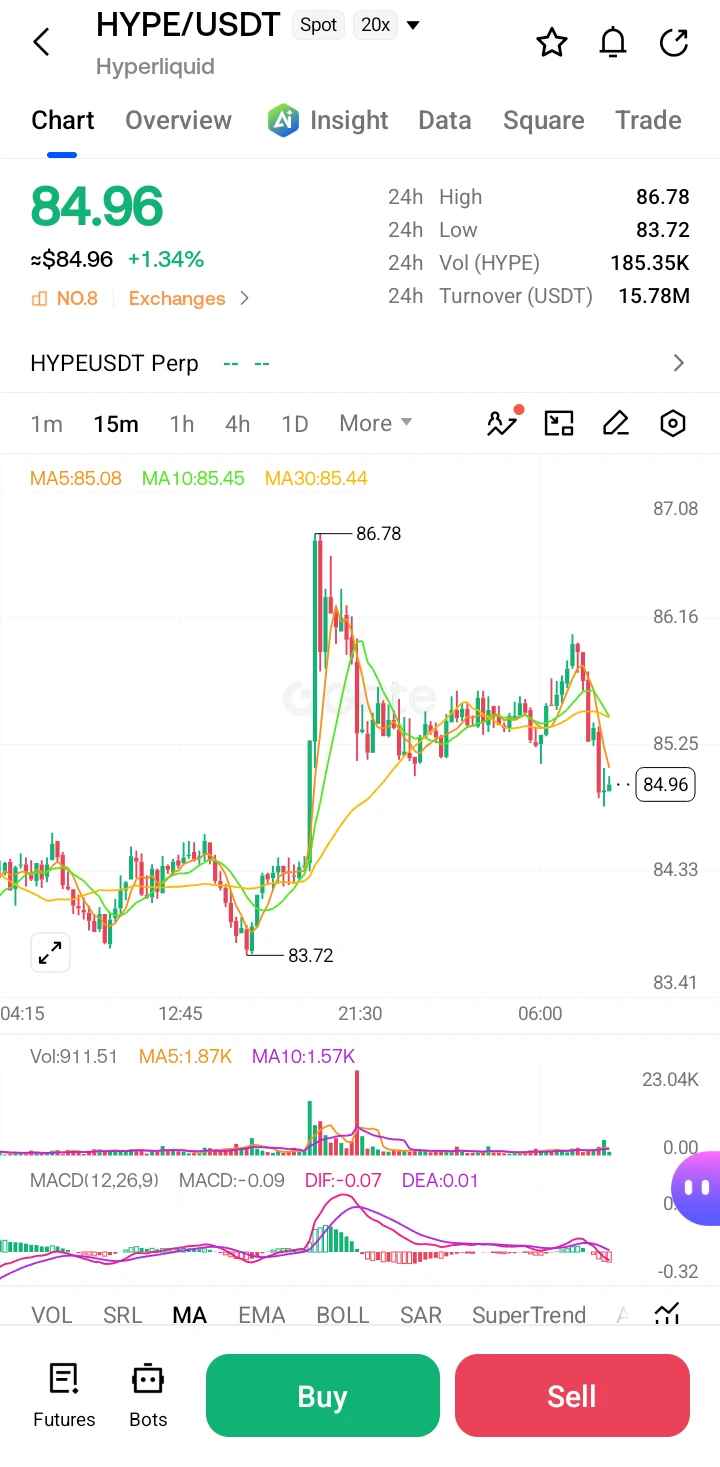This screenshot has height=1467, width=720.
Task: Select the drawing pencil tool
Action: pyautogui.click(x=616, y=423)
